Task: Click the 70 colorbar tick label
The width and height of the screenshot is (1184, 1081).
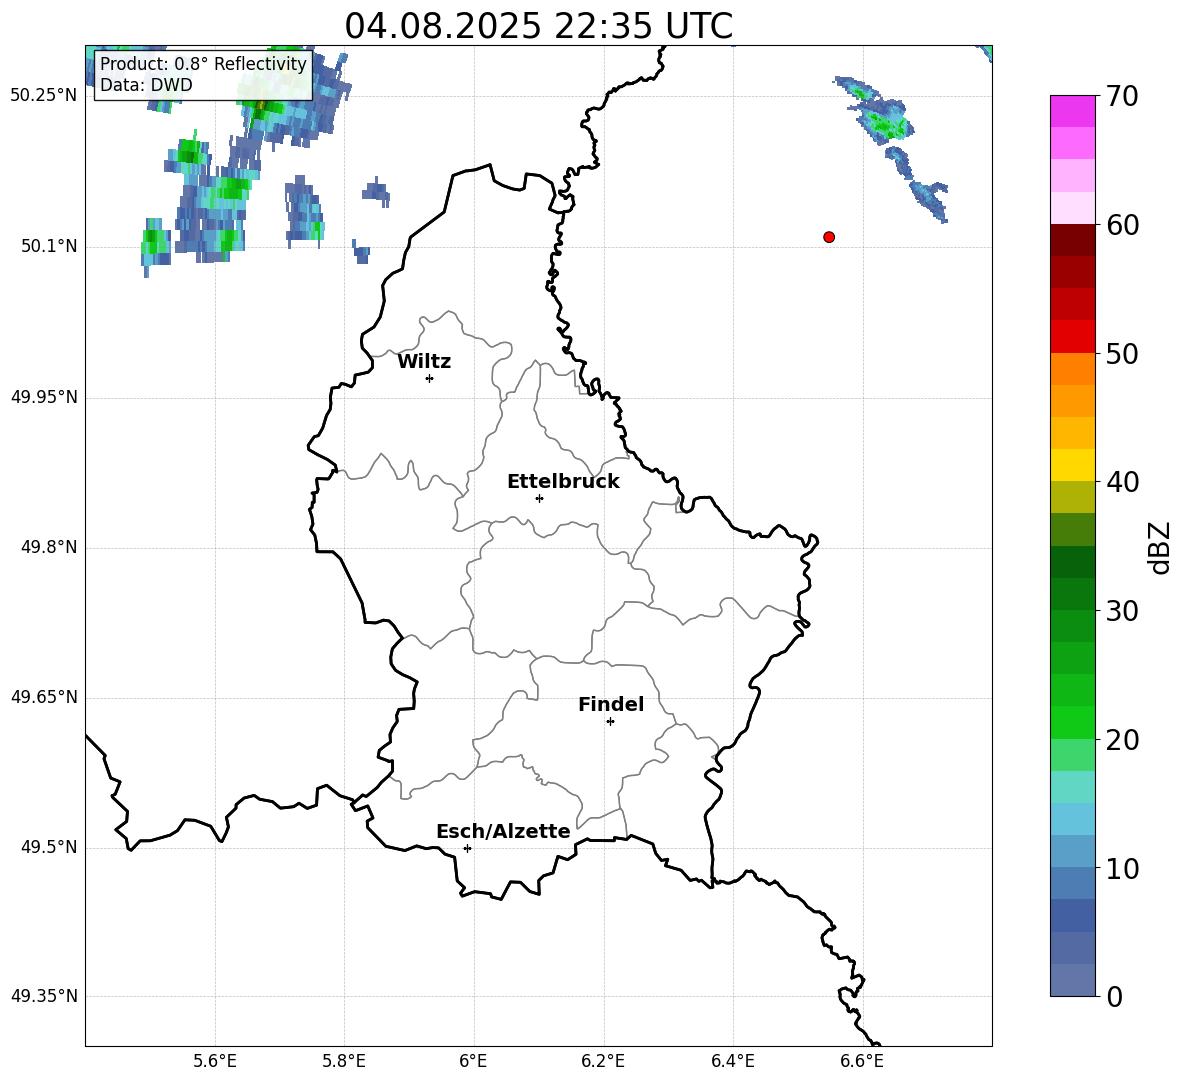Action: point(1121,96)
